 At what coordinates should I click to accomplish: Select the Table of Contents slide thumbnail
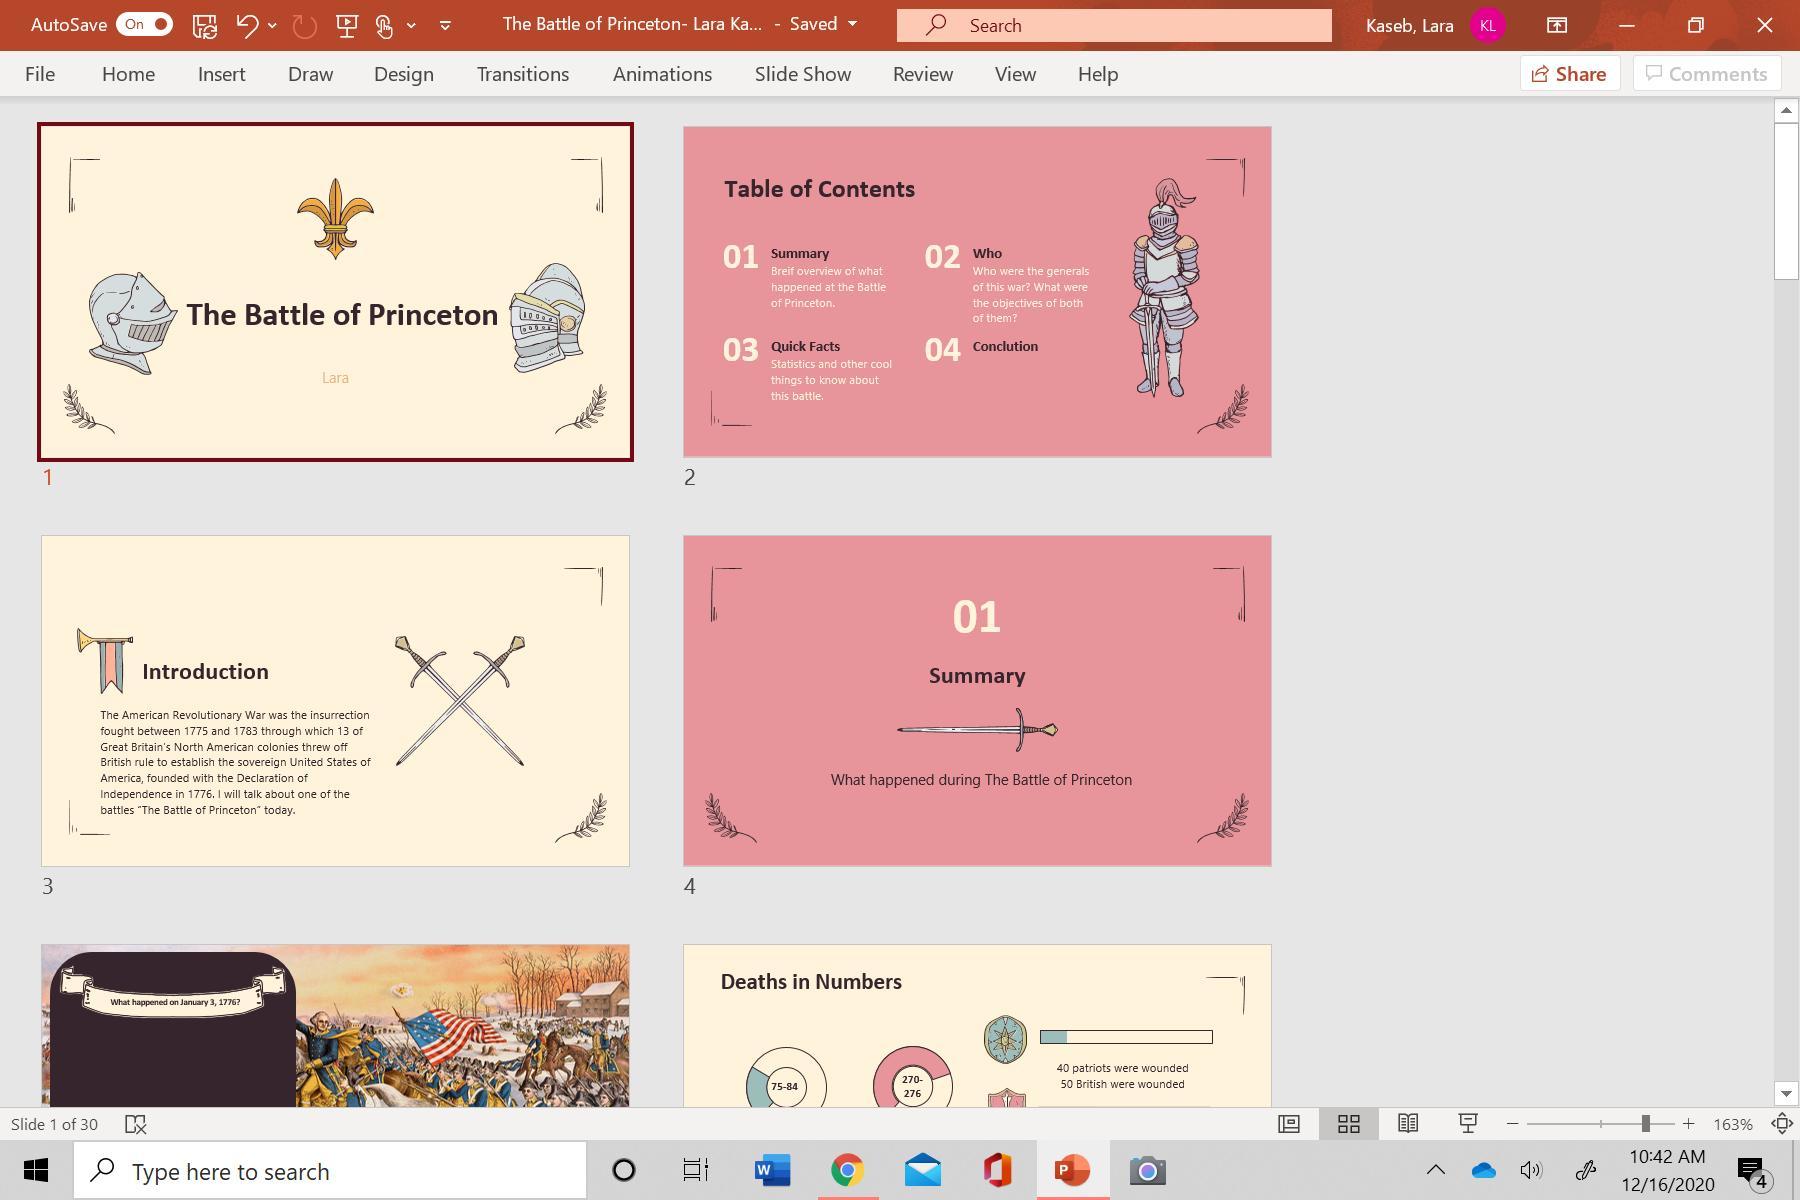977,291
